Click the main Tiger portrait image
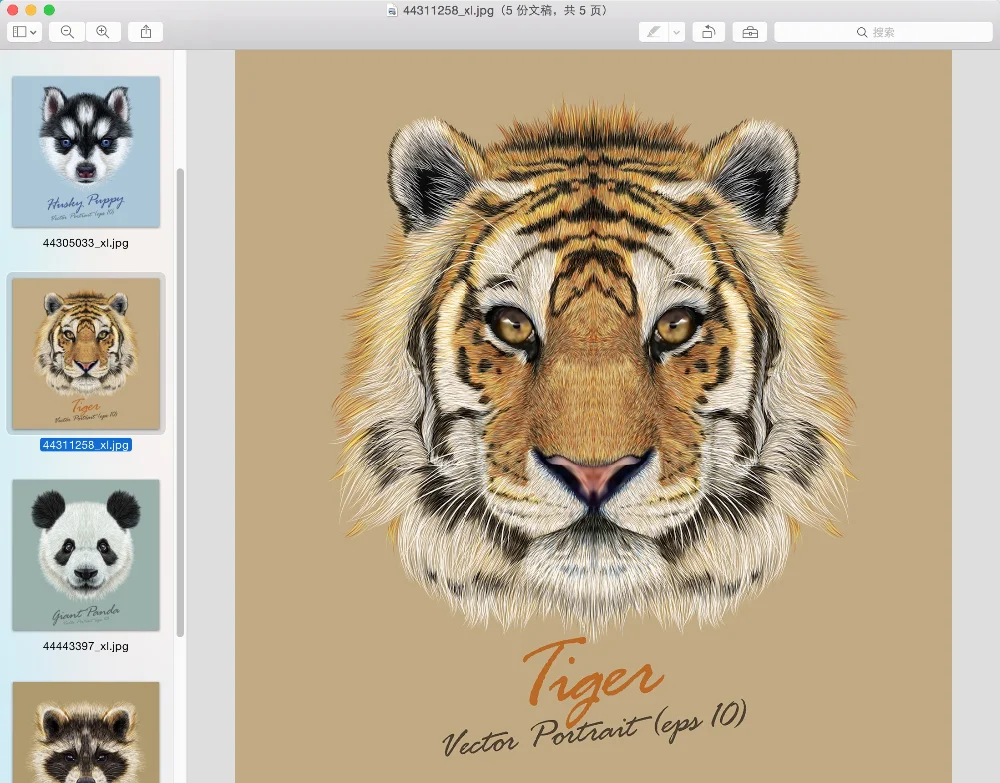 (593, 416)
